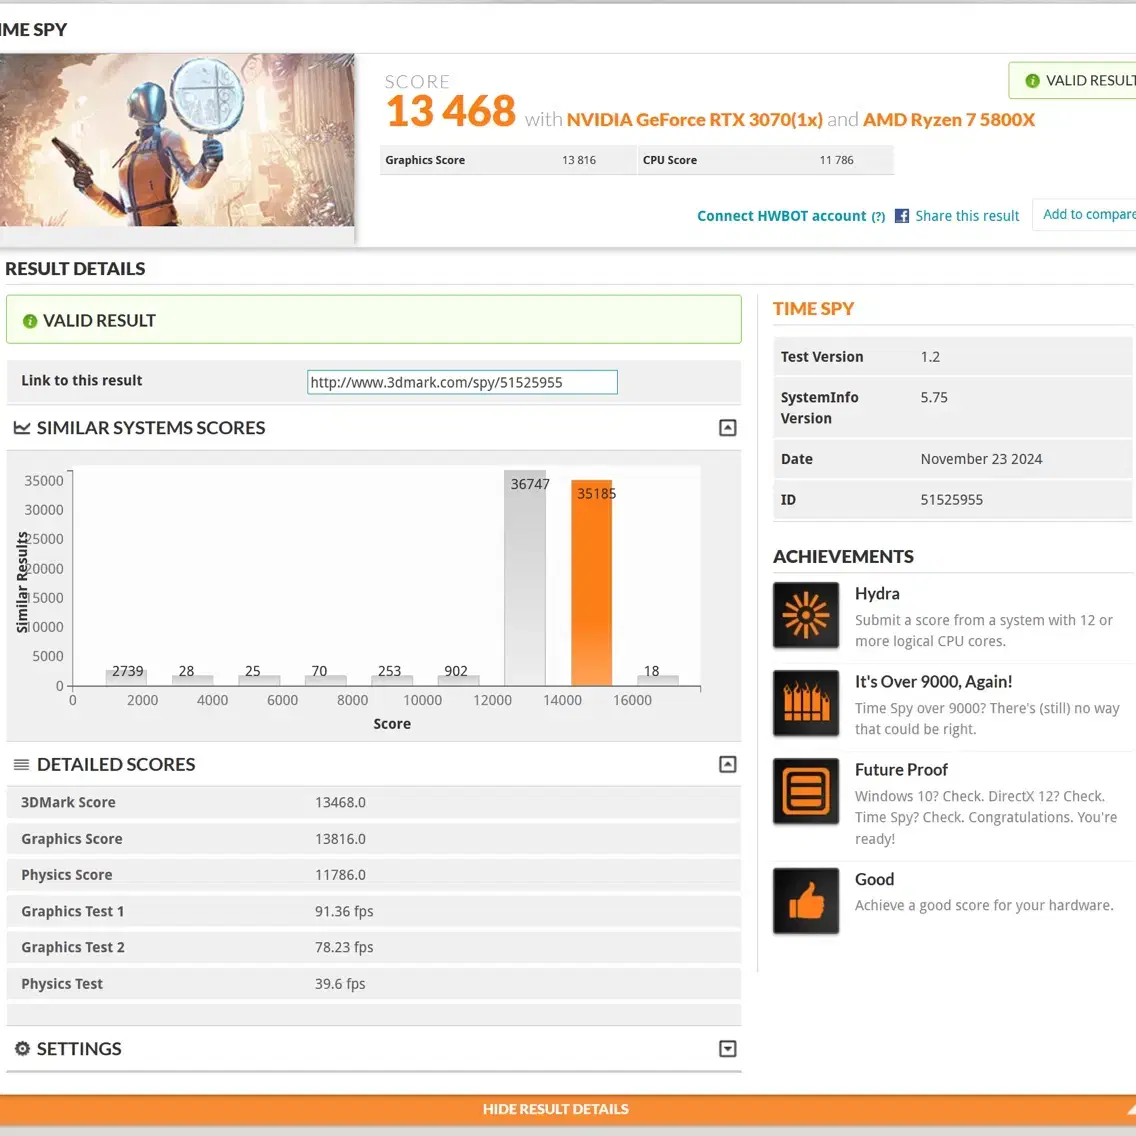Click the orange 35185 chart bar

tap(591, 582)
